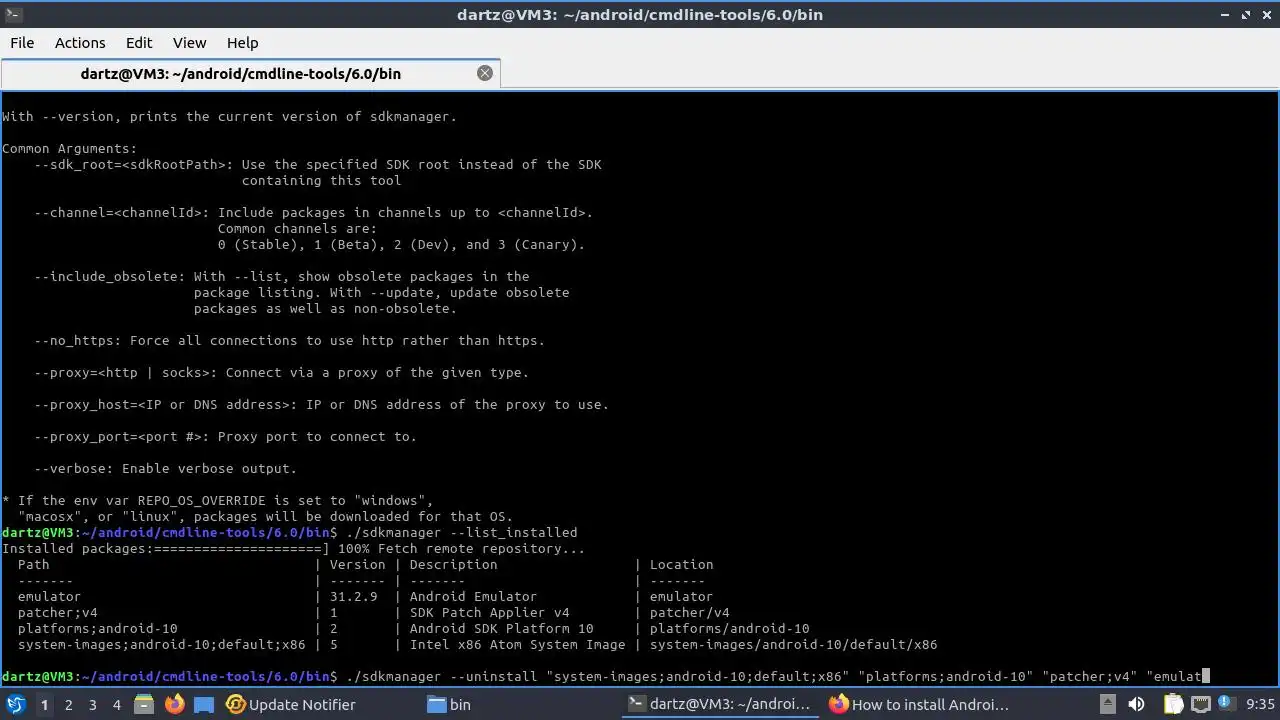
Task: Open the Edit menu
Action: [x=139, y=43]
